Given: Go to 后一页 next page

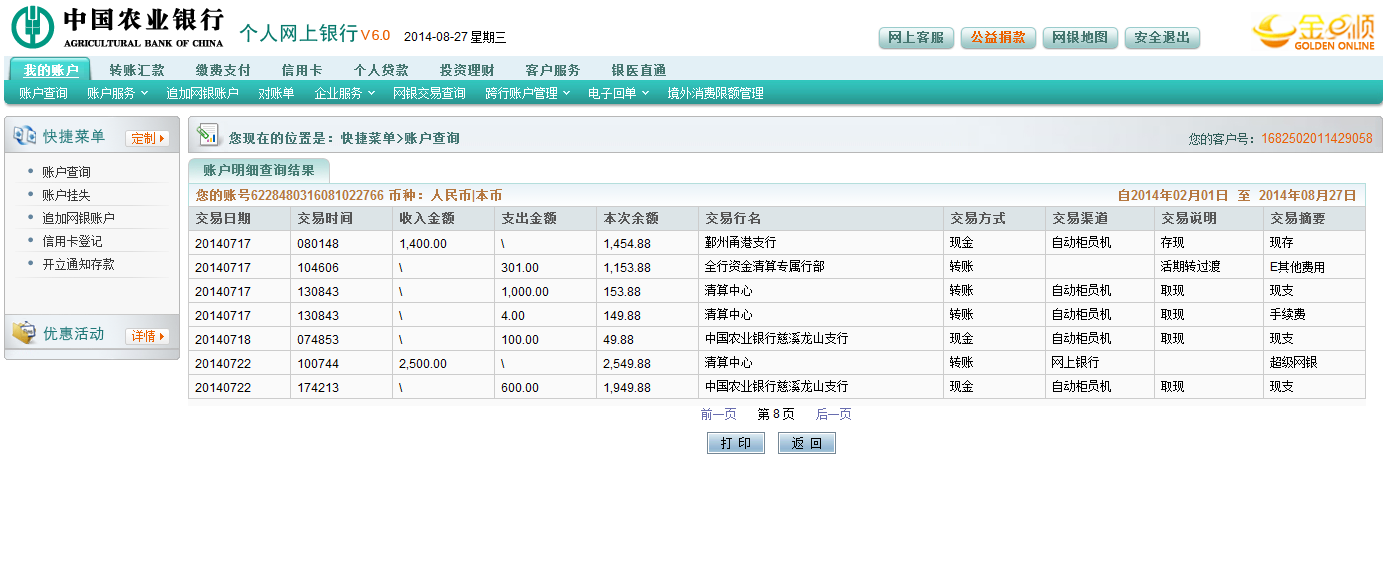Looking at the screenshot, I should click(x=833, y=414).
